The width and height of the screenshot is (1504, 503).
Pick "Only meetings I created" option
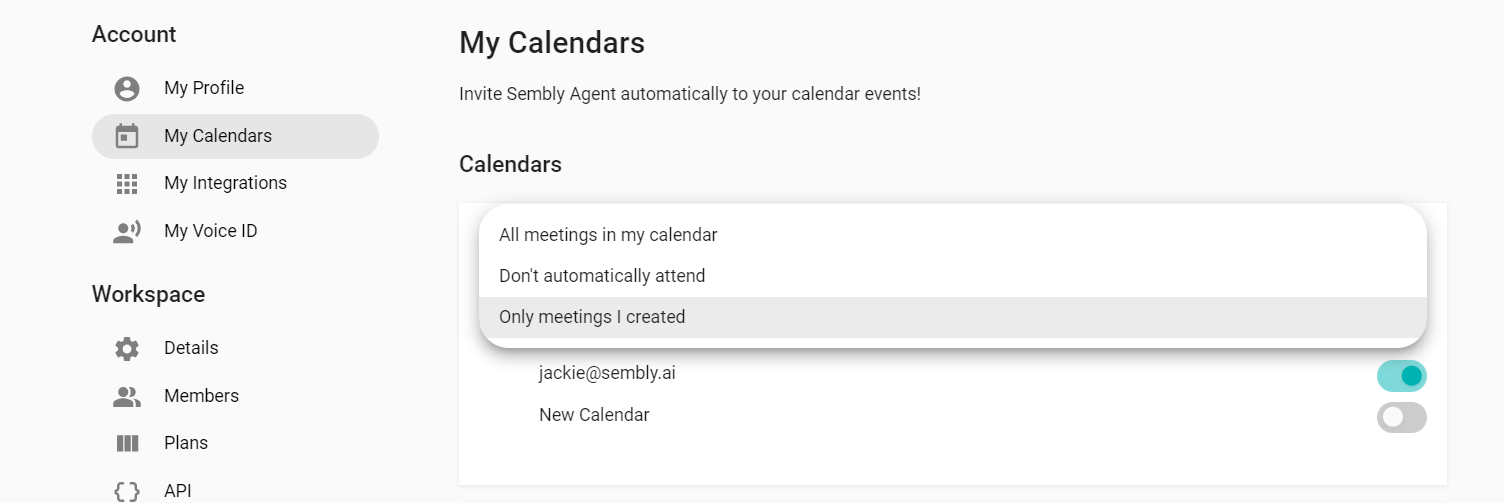coord(592,317)
